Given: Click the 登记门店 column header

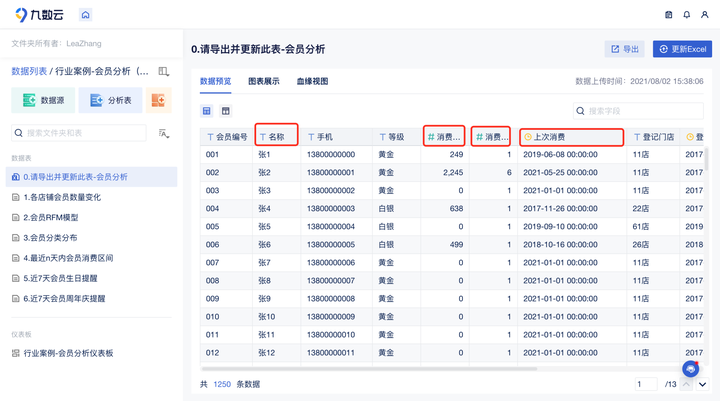Looking at the screenshot, I should 653,137.
